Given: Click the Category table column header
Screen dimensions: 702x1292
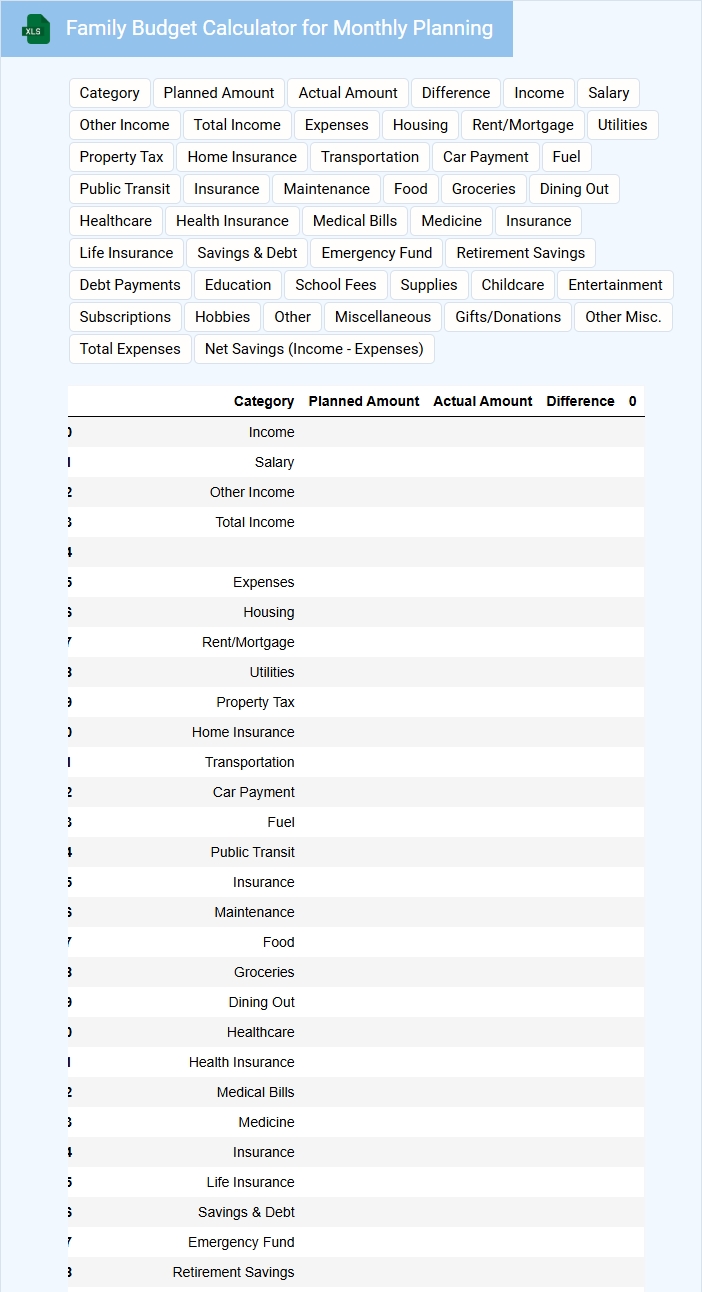Looking at the screenshot, I should pyautogui.click(x=264, y=401).
